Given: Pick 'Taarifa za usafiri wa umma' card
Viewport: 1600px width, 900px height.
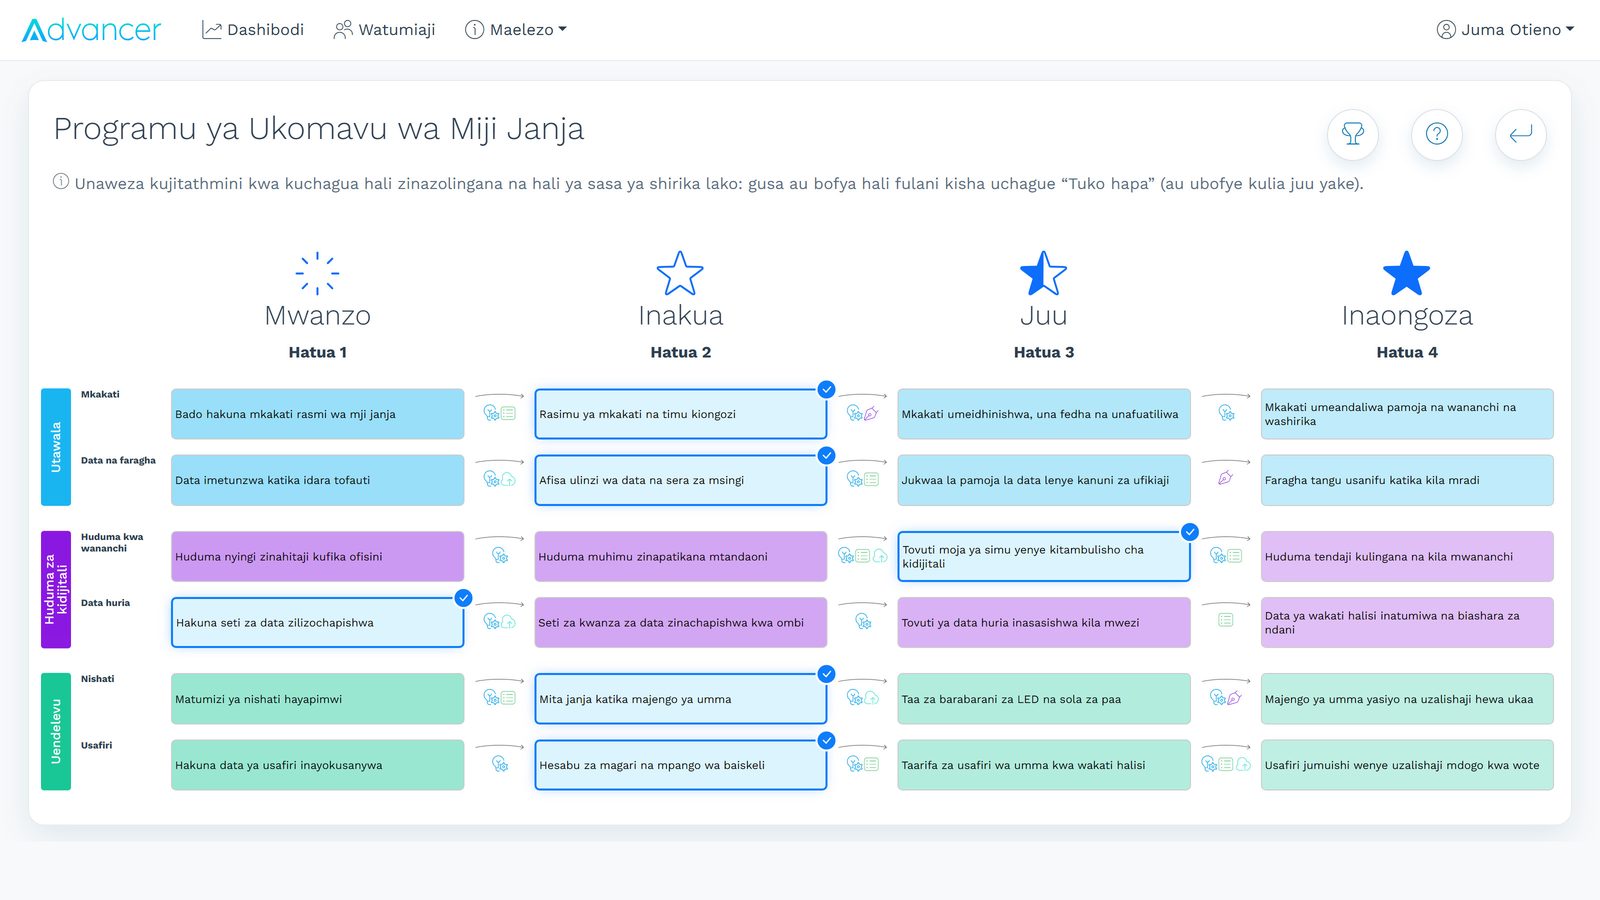Looking at the screenshot, I should tap(1044, 765).
